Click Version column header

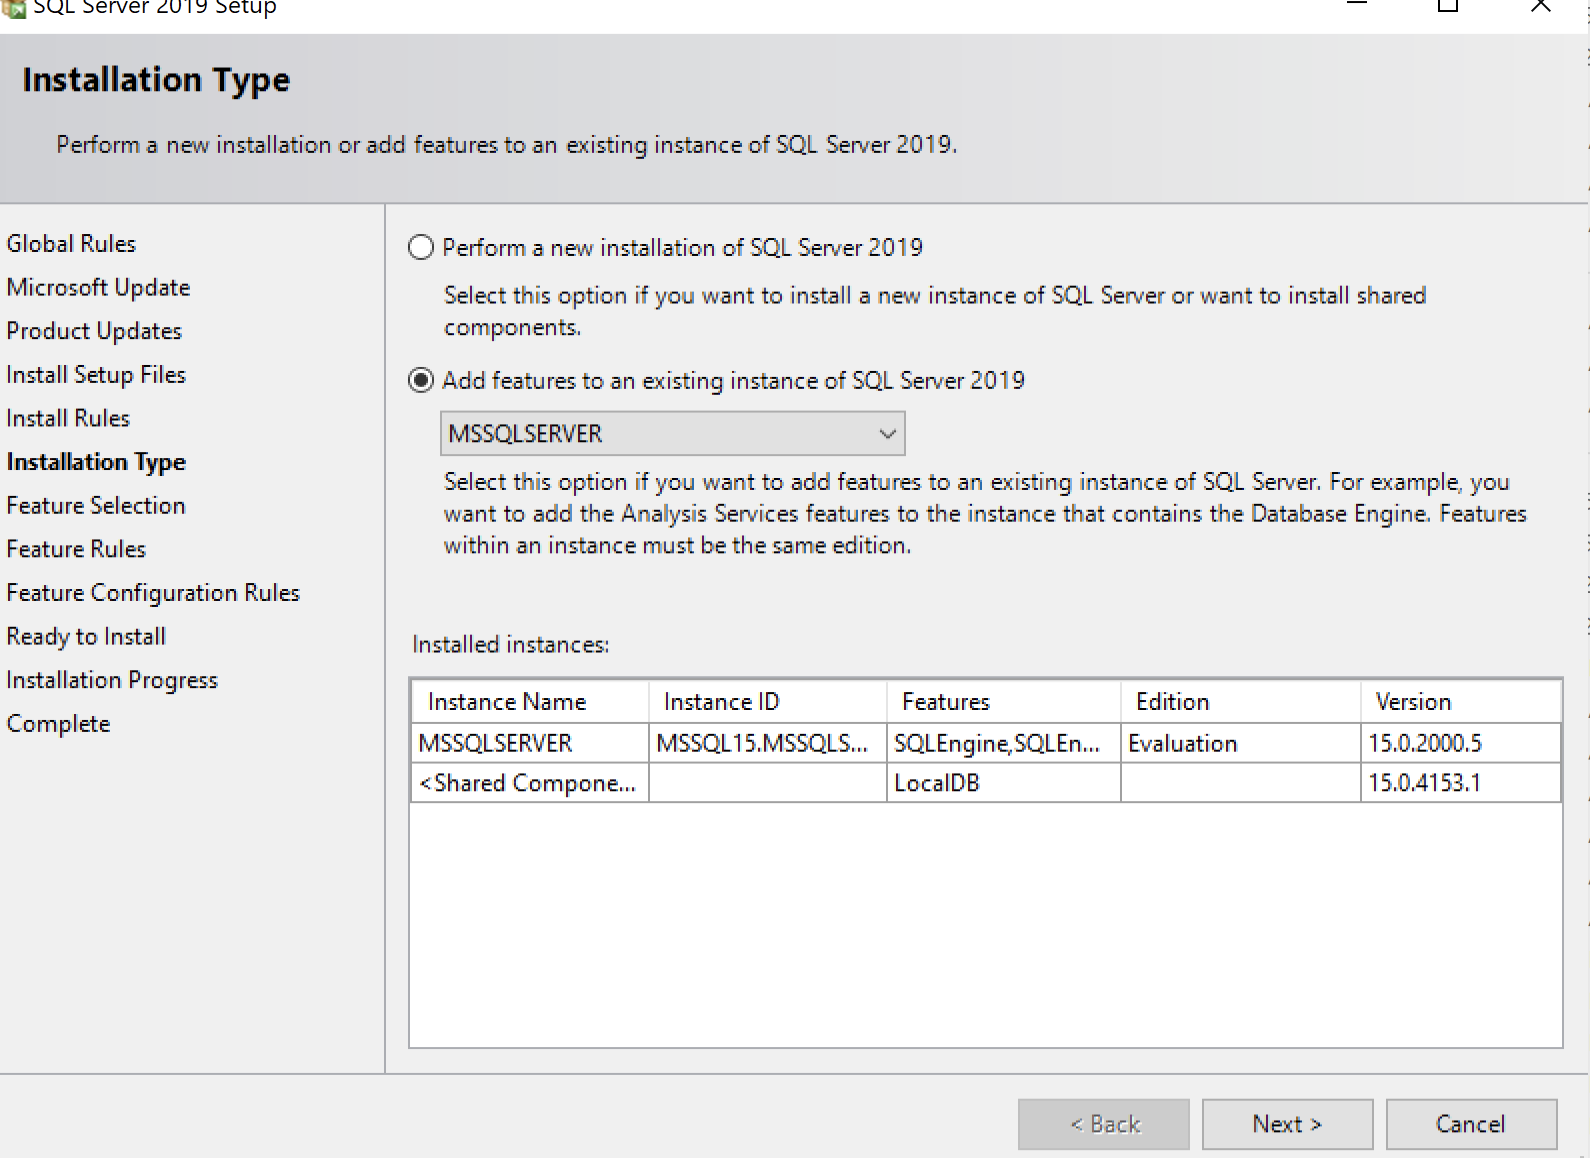click(1460, 702)
